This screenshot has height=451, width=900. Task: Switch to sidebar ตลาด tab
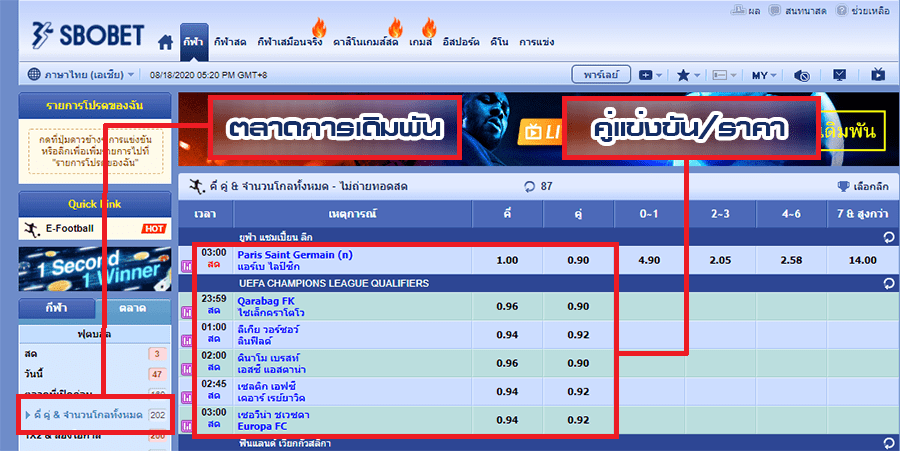[x=133, y=308]
